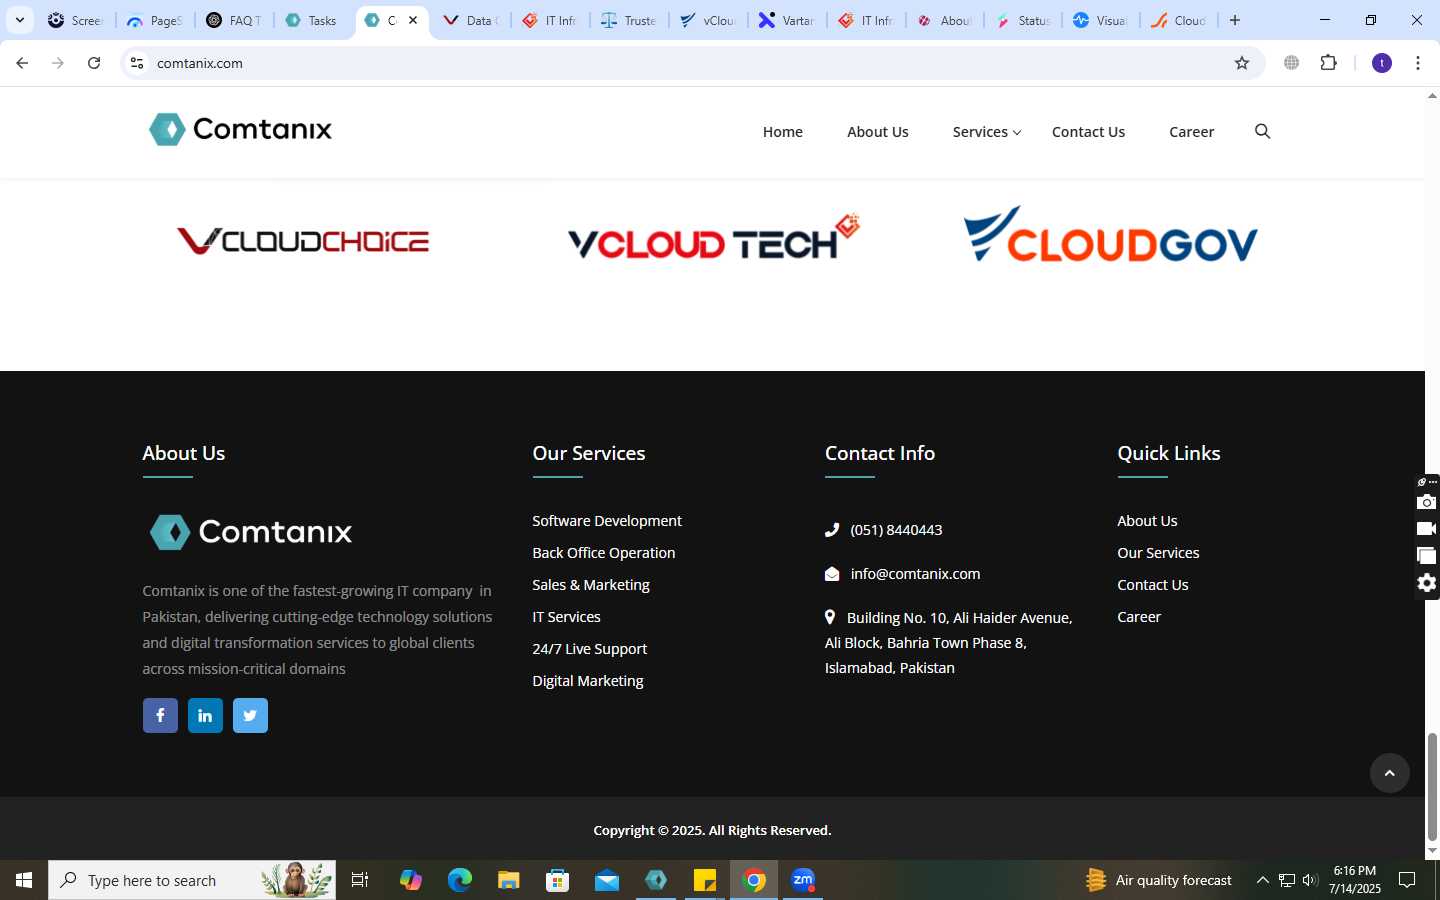Image resolution: width=1440 pixels, height=900 pixels.
Task: Open a new browser tab
Action: pos(1235,20)
